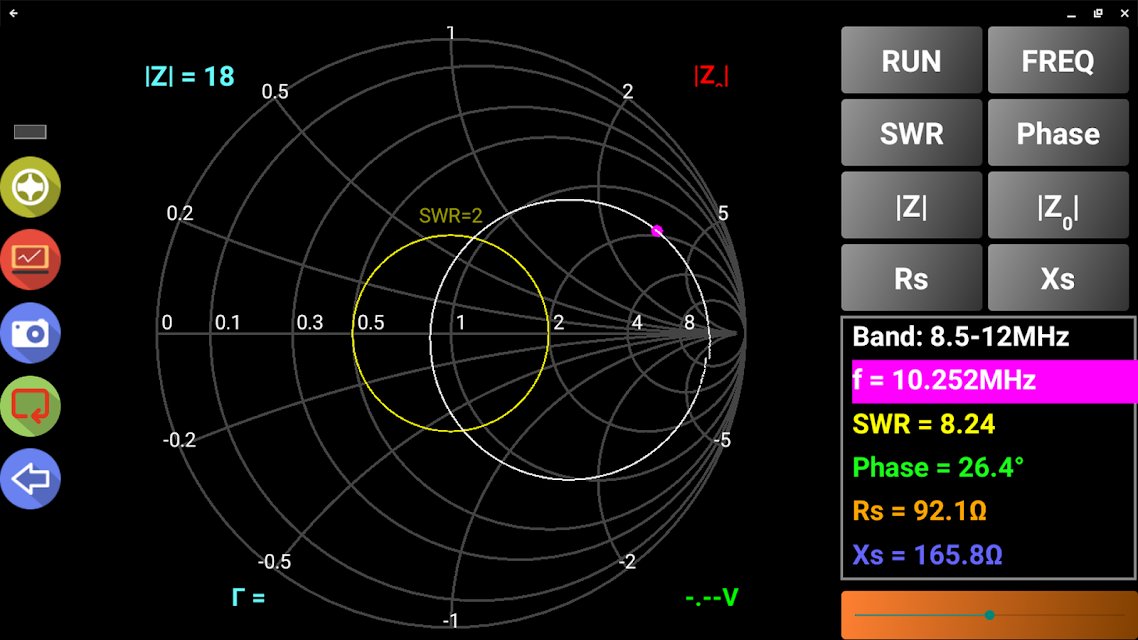The width and height of the screenshot is (1138, 640).
Task: Take a screenshot with the camera icon
Action: coord(31,333)
